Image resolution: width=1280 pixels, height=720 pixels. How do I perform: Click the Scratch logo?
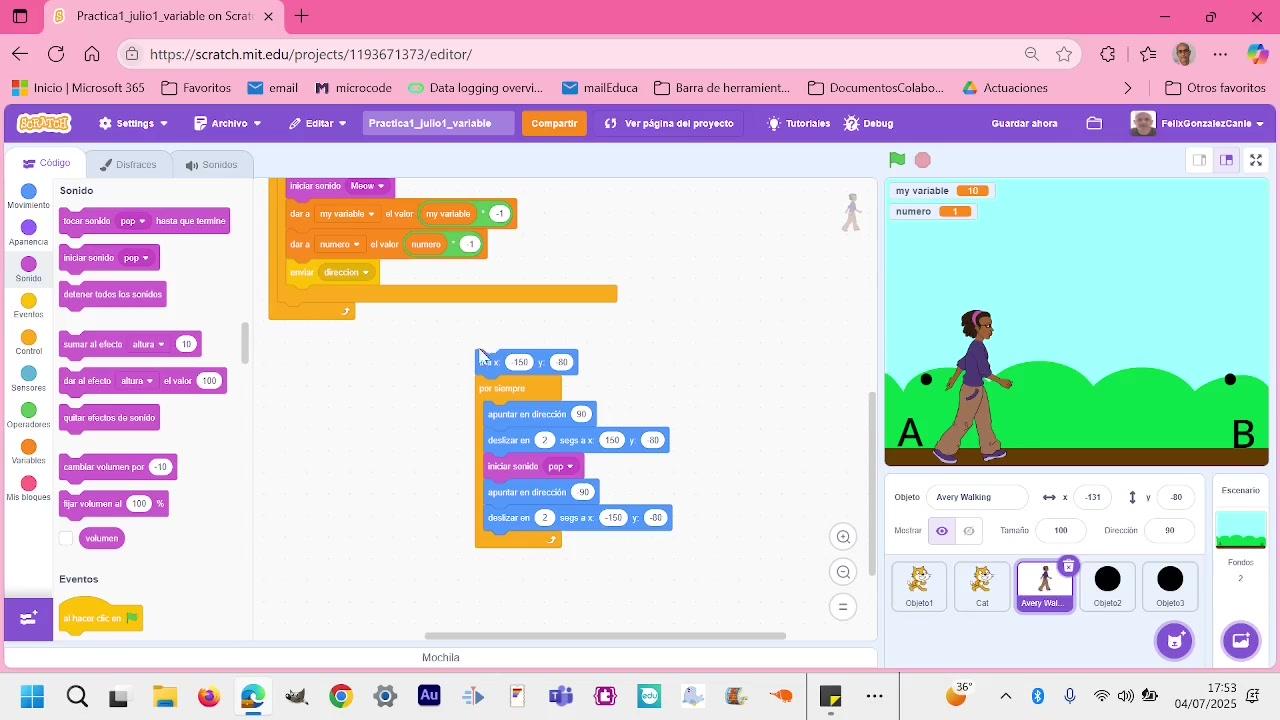coord(44,123)
